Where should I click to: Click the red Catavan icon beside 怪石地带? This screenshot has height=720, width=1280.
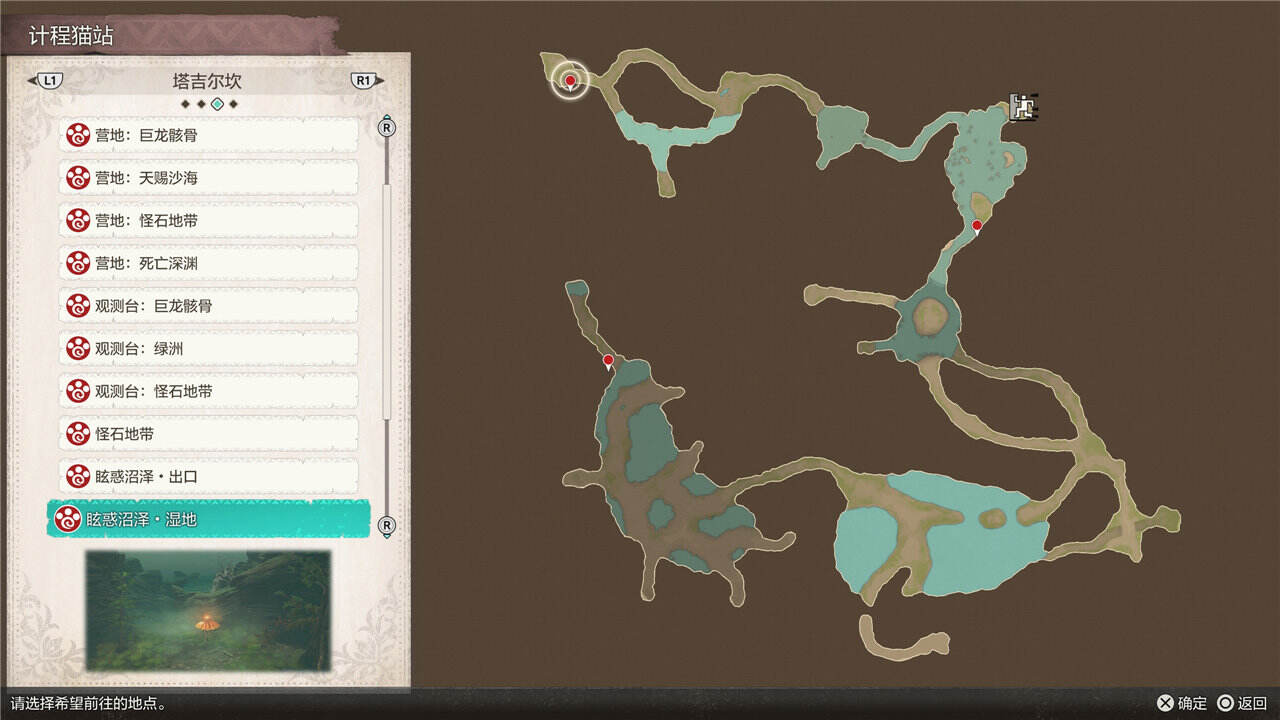coord(78,434)
